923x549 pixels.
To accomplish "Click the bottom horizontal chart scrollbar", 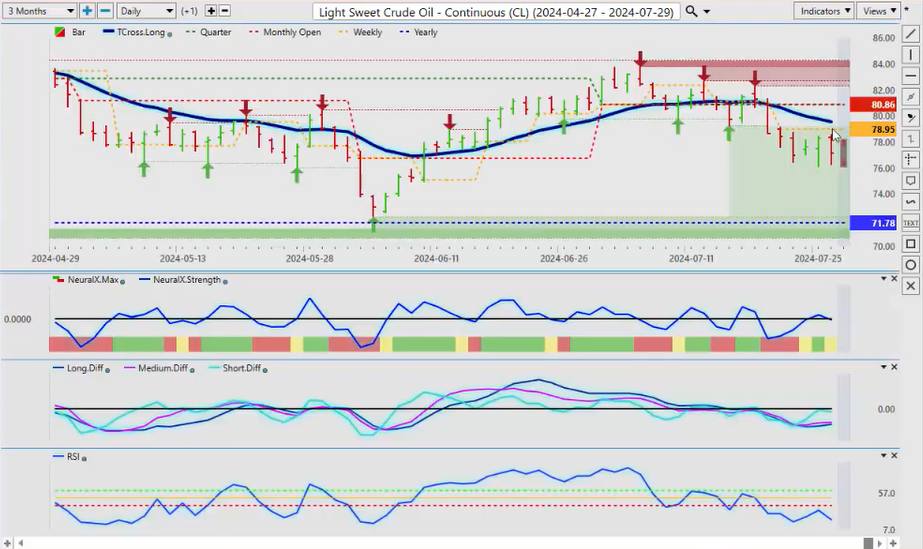I will pos(450,542).
